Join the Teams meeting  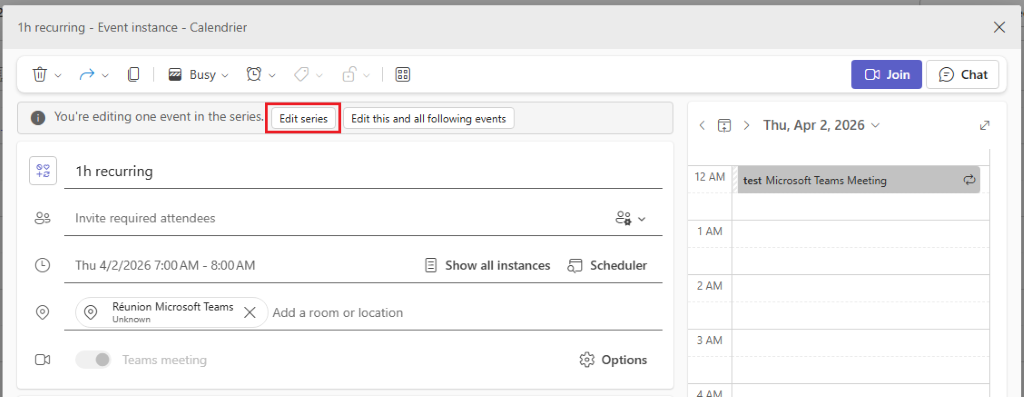pos(886,74)
